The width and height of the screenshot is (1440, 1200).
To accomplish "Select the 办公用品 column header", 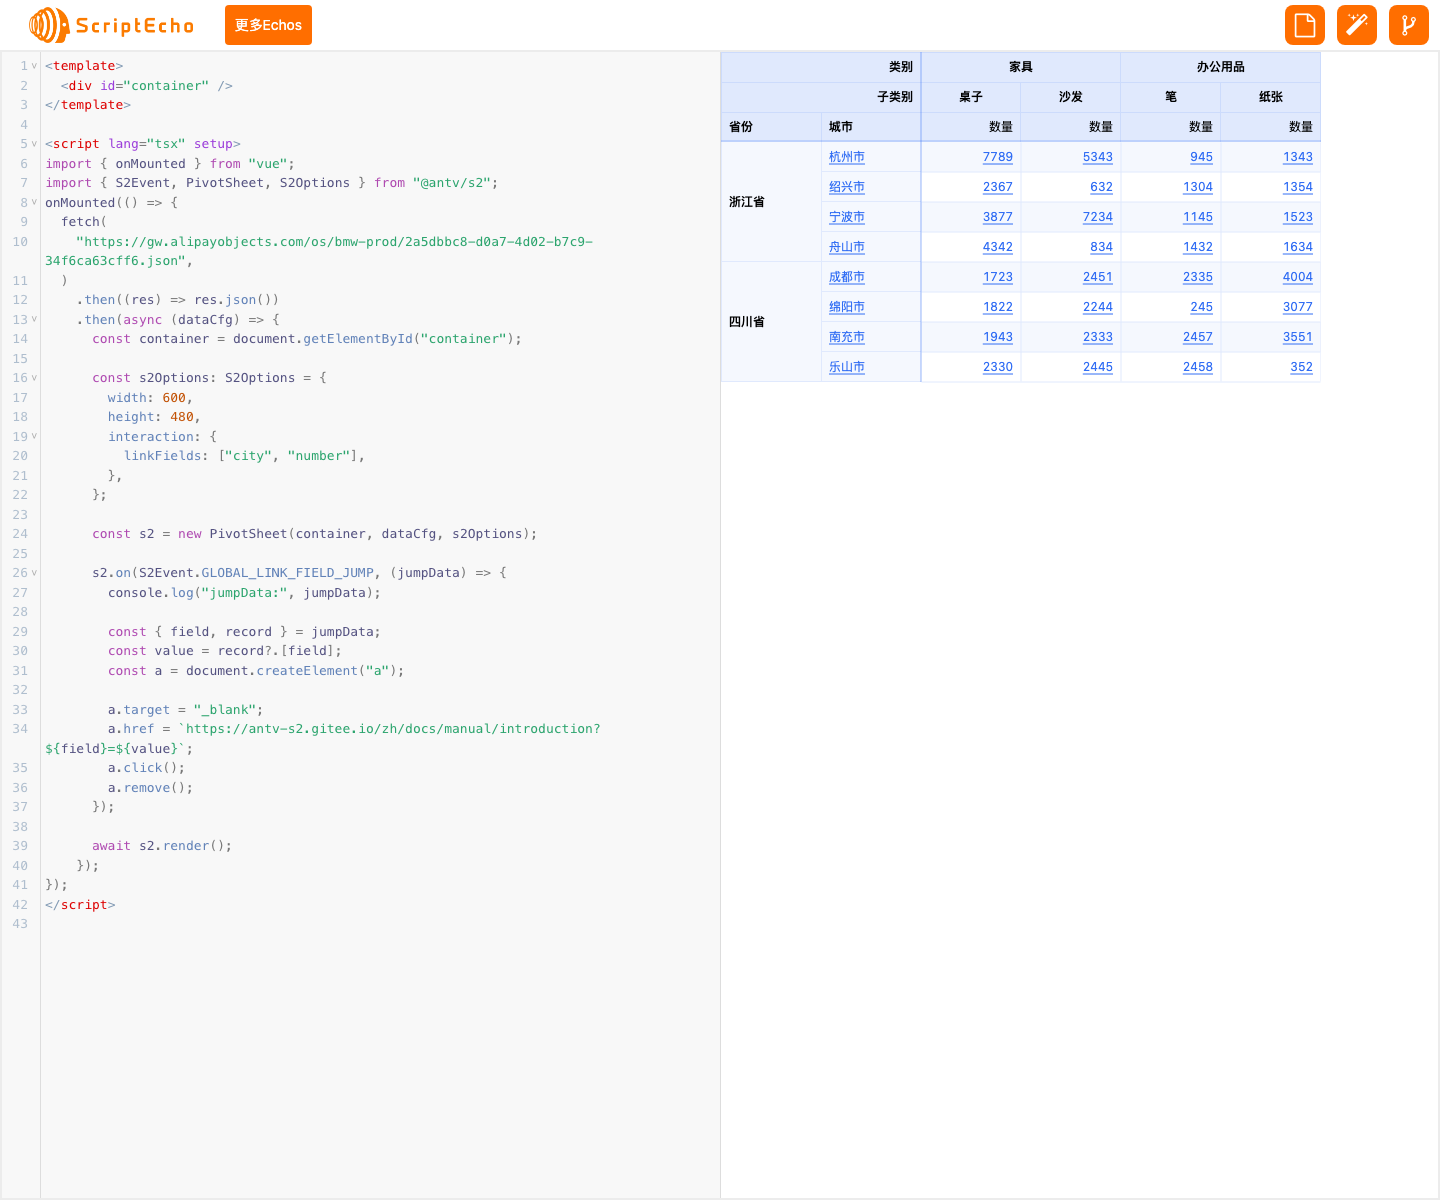I will coord(1221,67).
